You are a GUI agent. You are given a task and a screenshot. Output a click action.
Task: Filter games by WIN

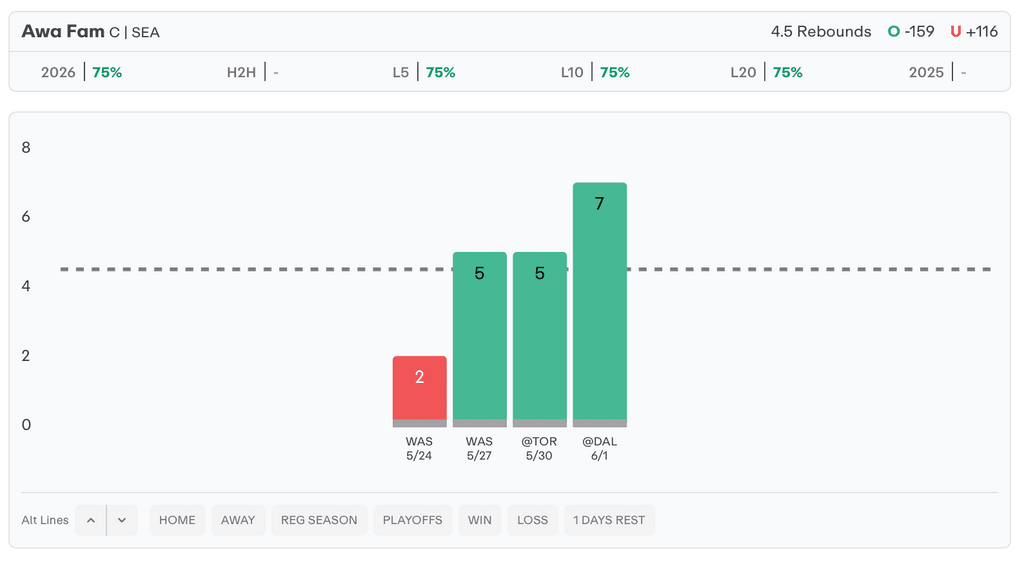coord(479,520)
